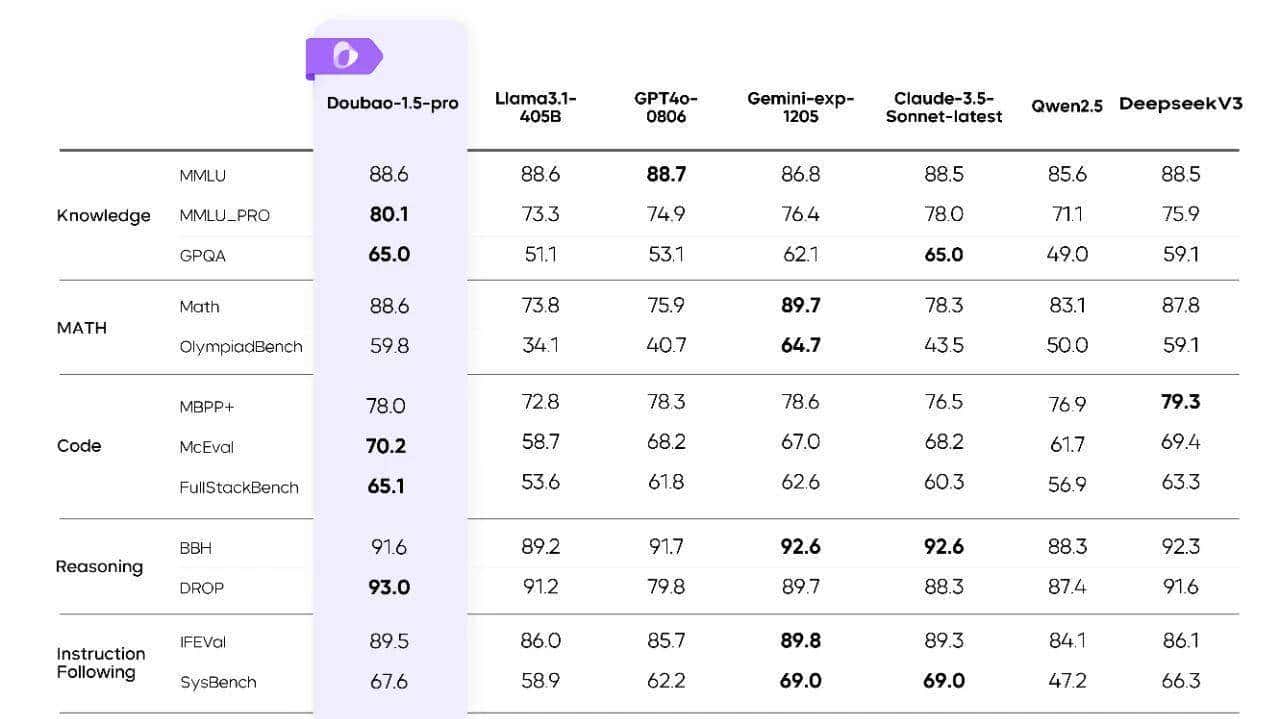Viewport: 1280px width, 719px height.
Task: Select the GPT4o-0806 column header
Action: click(666, 106)
